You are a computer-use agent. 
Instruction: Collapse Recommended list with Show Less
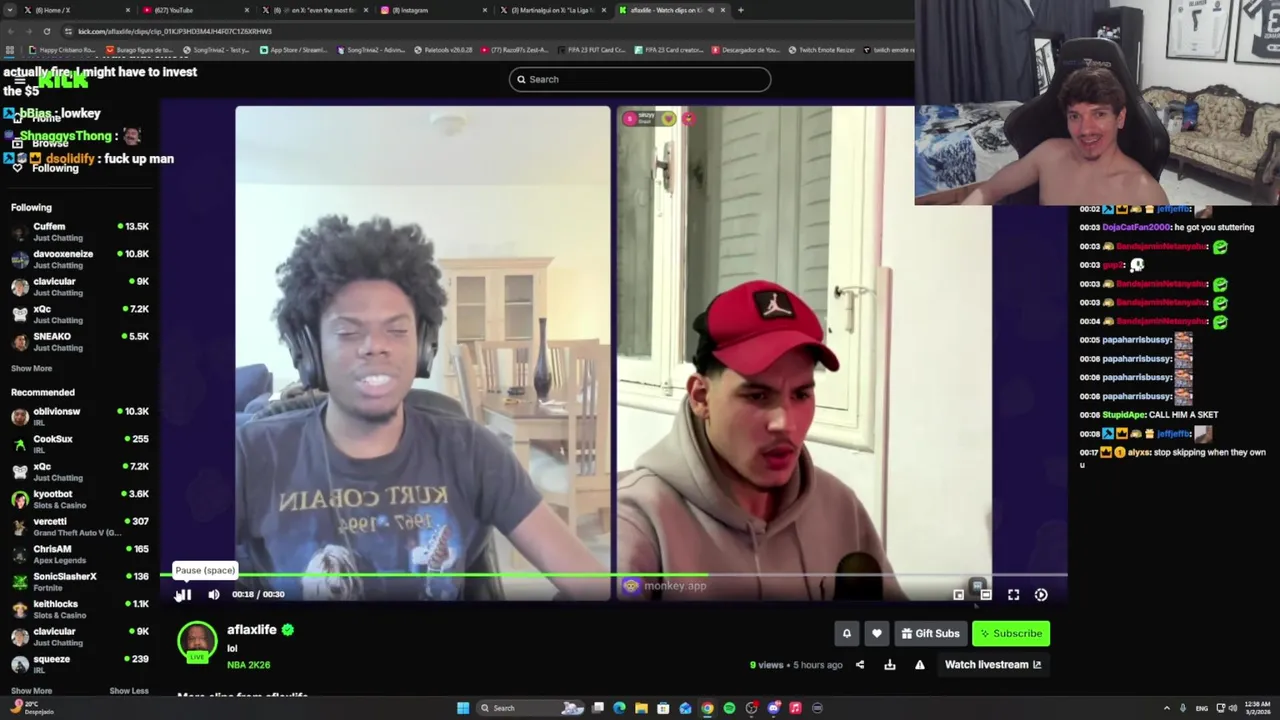tap(129, 691)
